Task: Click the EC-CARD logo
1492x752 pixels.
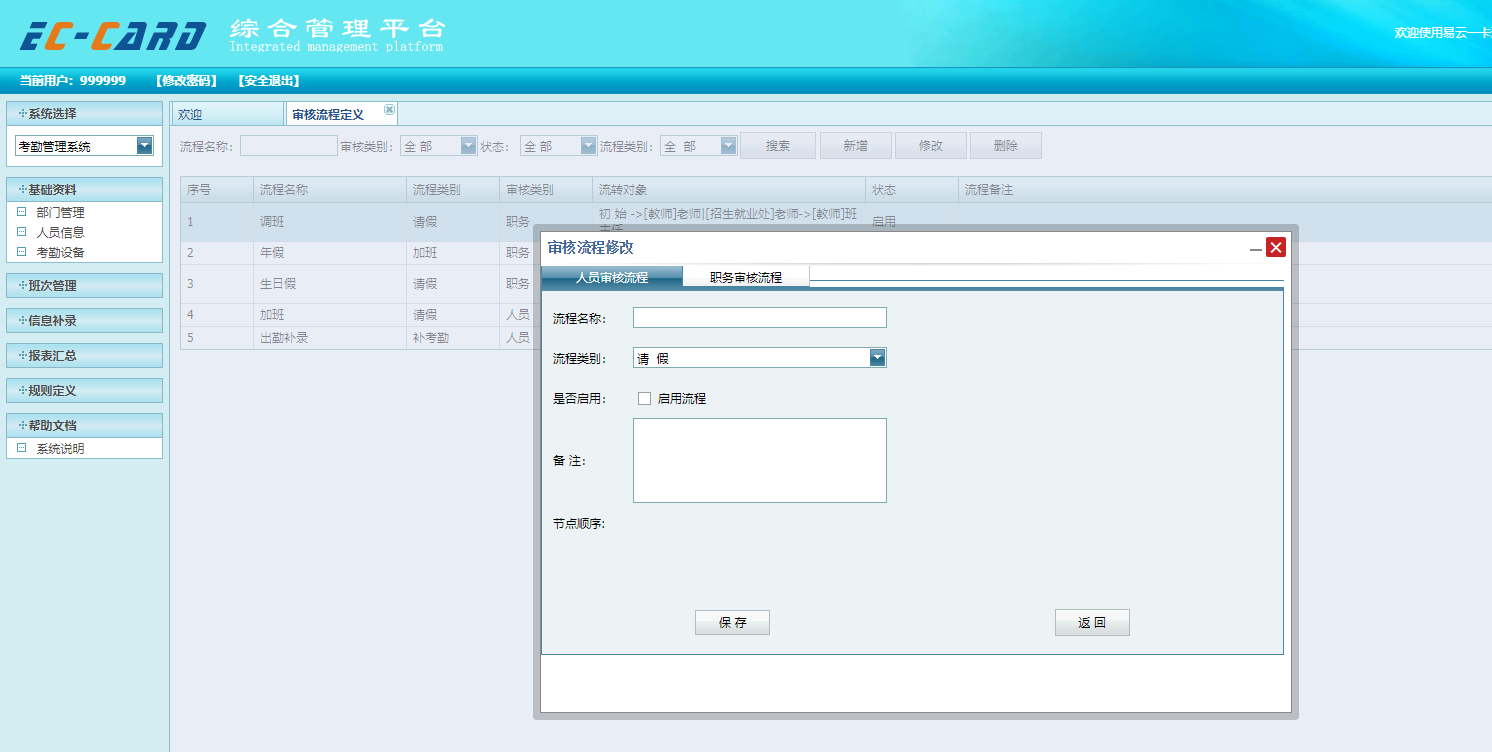Action: (113, 36)
